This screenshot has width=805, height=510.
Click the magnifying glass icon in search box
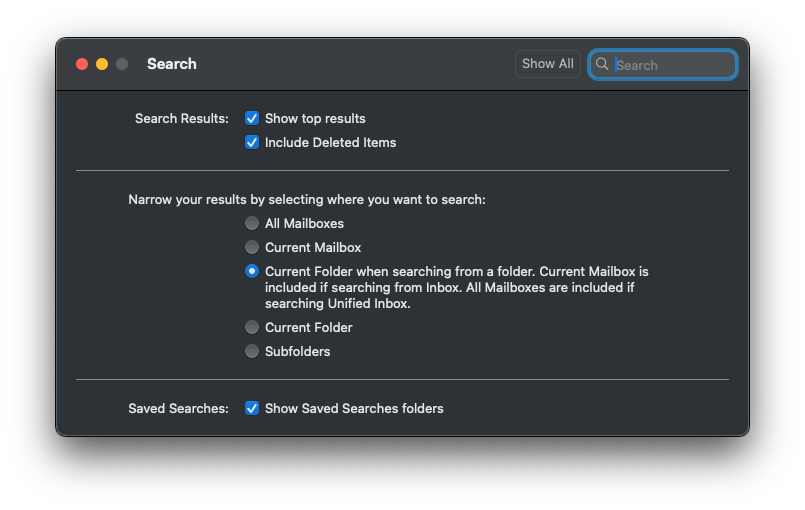[602, 64]
